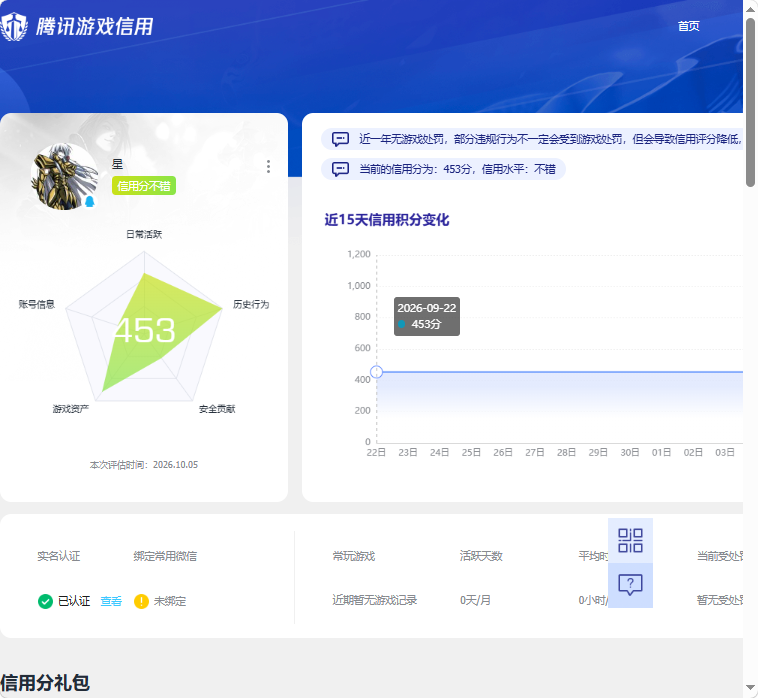Click the 453 score in radar chart
This screenshot has height=698, width=758.
coord(144,331)
